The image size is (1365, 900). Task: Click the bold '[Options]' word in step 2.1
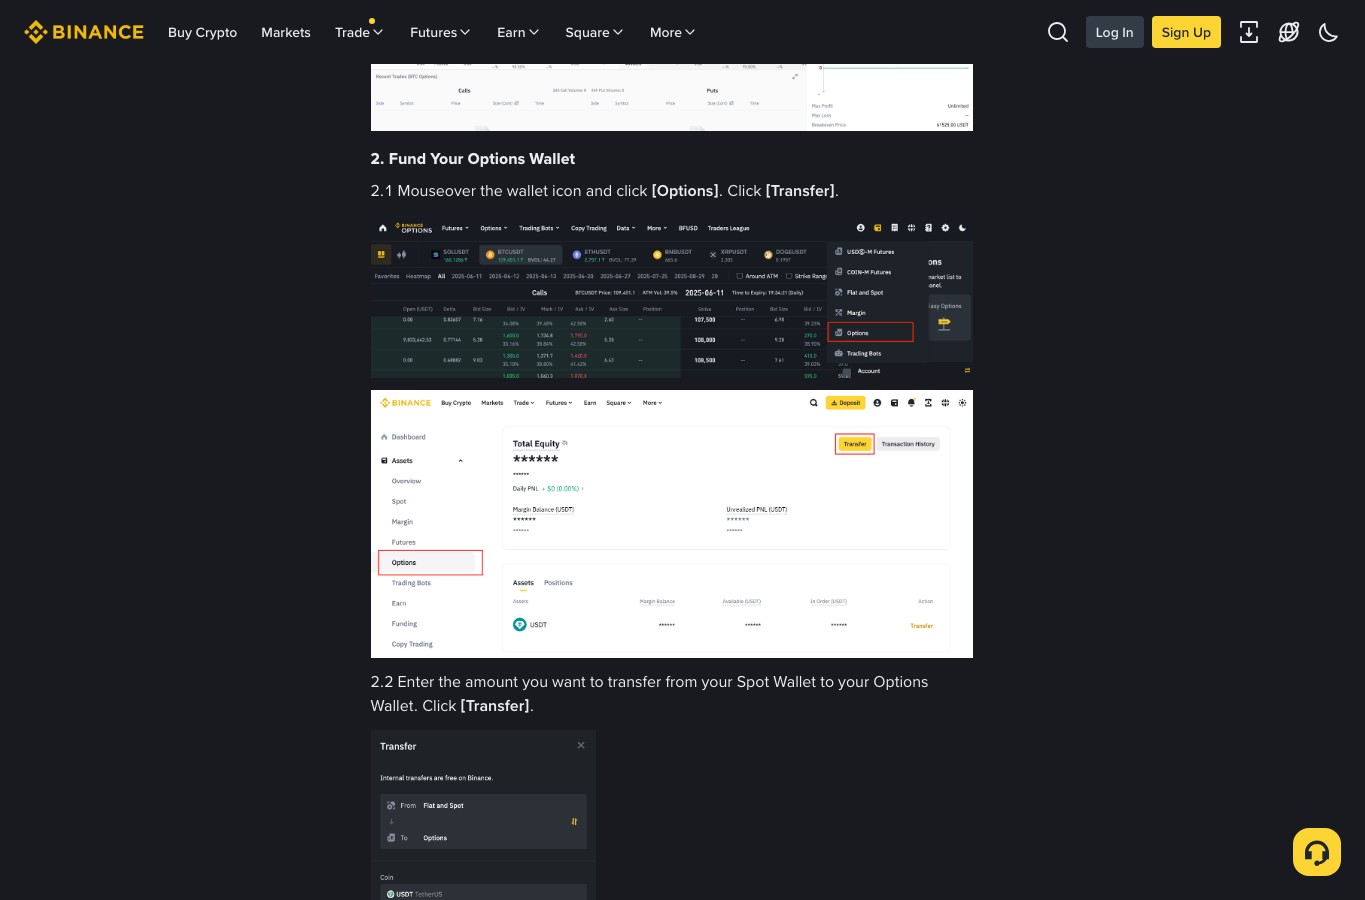(x=685, y=191)
